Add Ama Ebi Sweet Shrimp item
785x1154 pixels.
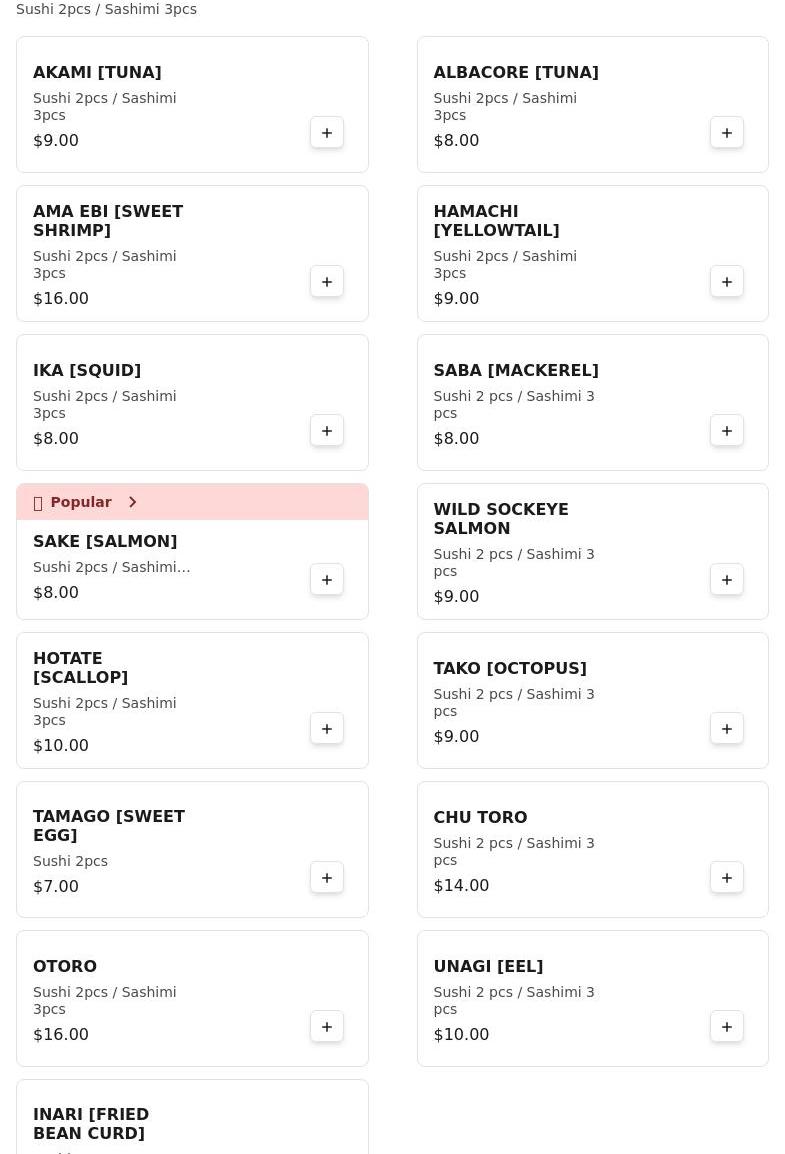tap(327, 282)
